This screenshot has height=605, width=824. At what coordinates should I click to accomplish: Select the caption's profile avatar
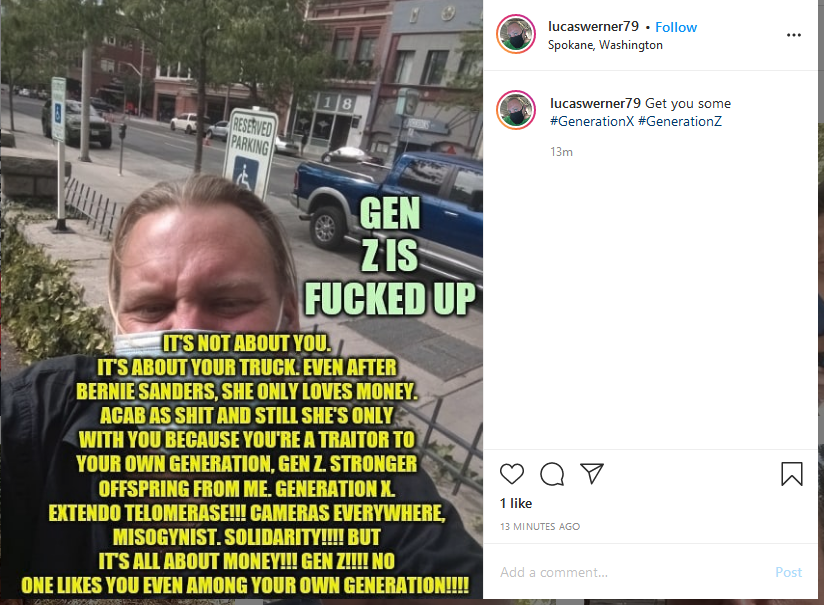[x=516, y=110]
